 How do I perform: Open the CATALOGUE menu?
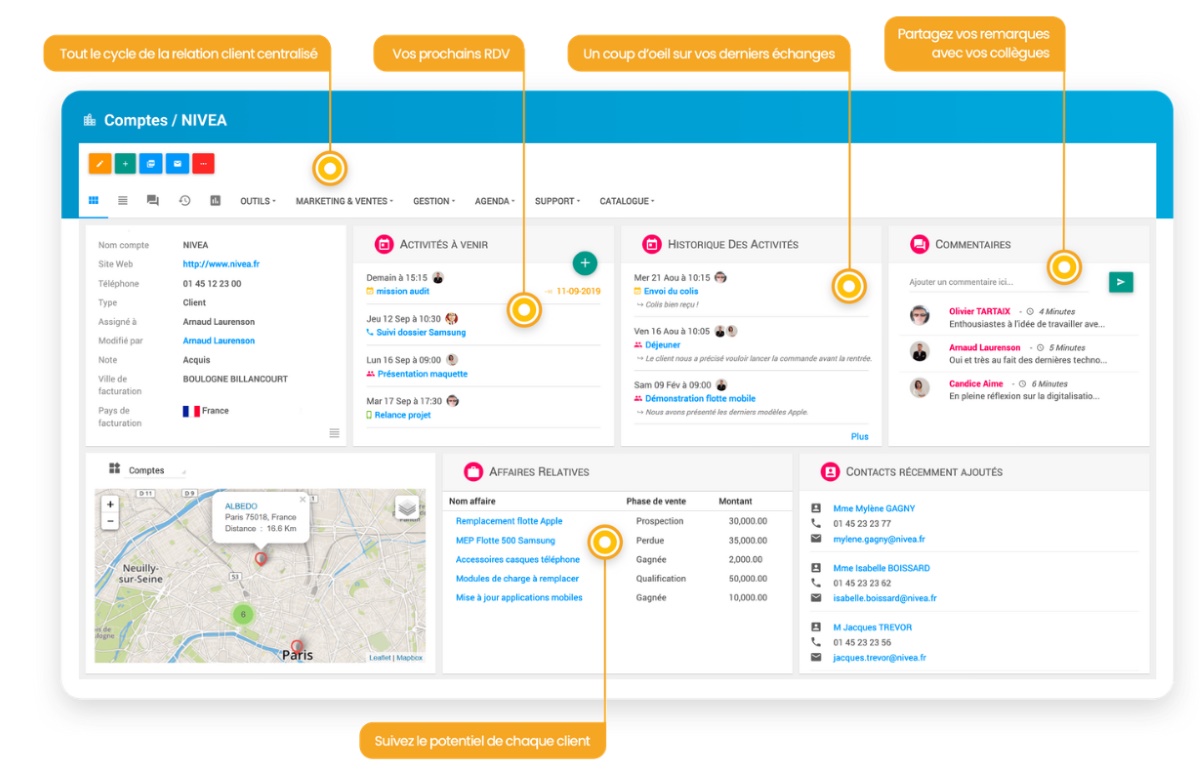[x=627, y=201]
